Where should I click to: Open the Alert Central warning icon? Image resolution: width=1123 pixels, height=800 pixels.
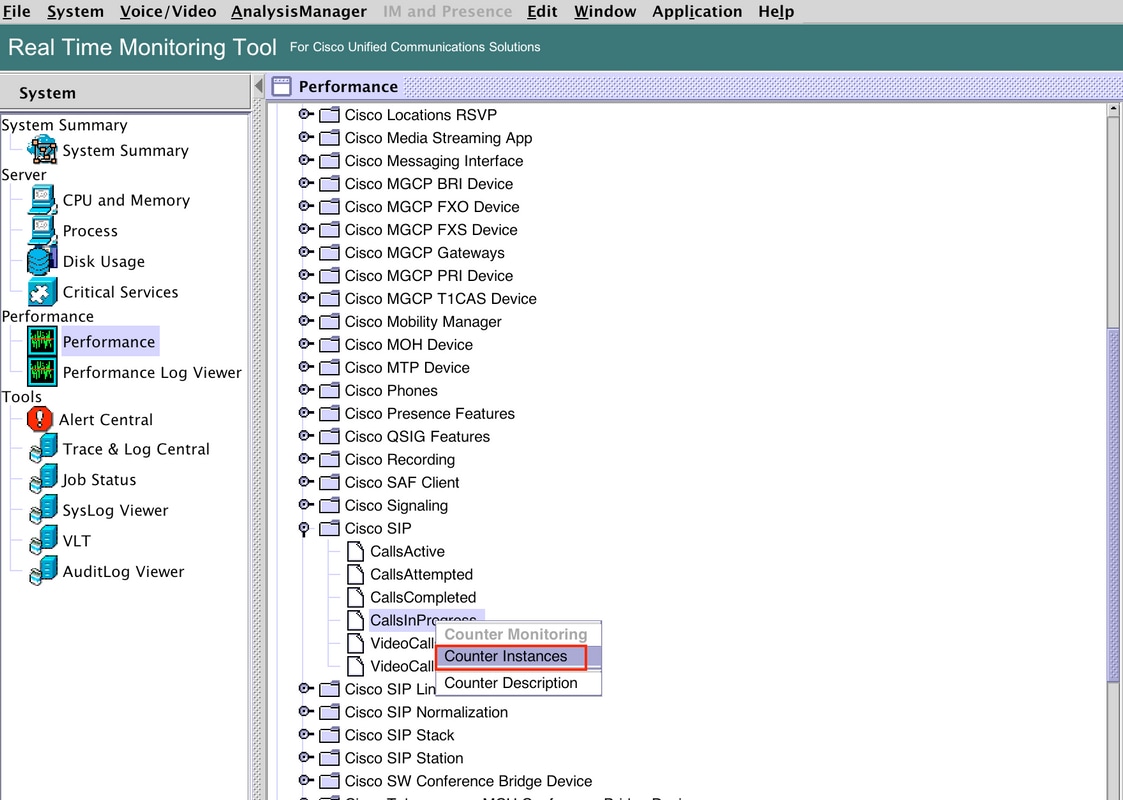(x=39, y=419)
